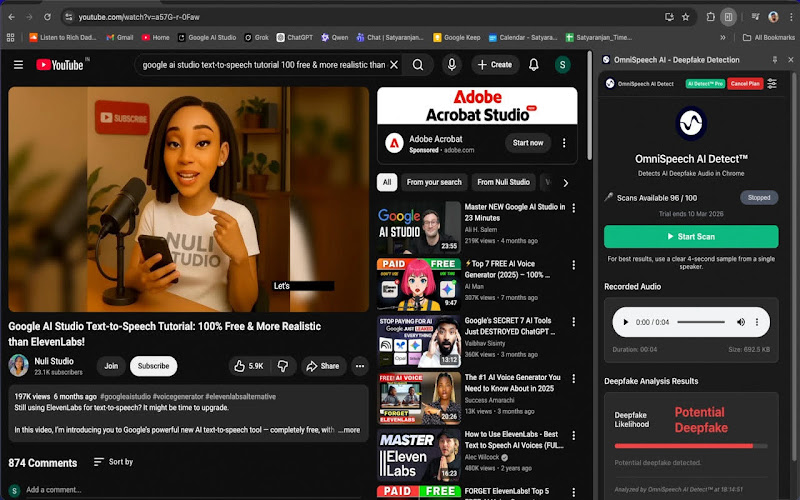Click the red Cancel Plan button
This screenshot has width=800, height=500.
(745, 83)
